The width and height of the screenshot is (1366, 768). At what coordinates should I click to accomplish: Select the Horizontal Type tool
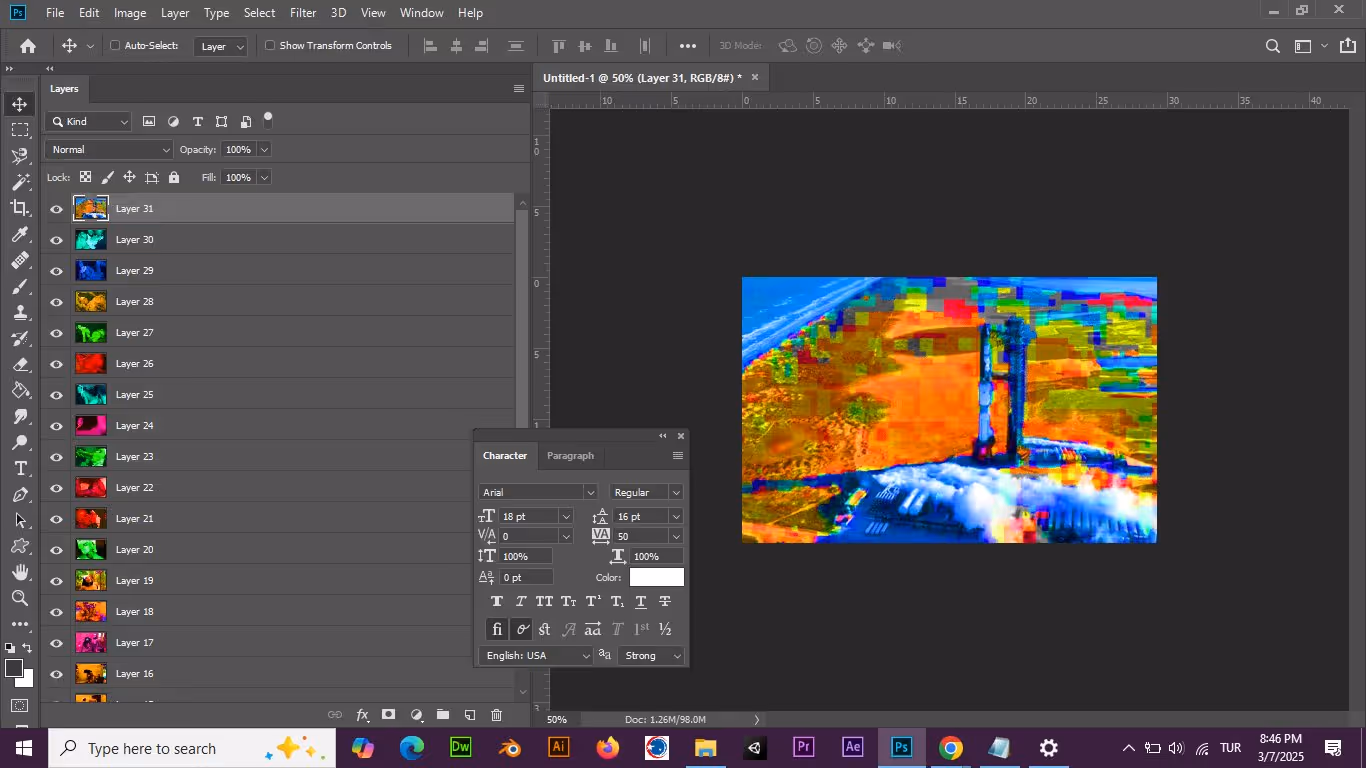point(20,469)
